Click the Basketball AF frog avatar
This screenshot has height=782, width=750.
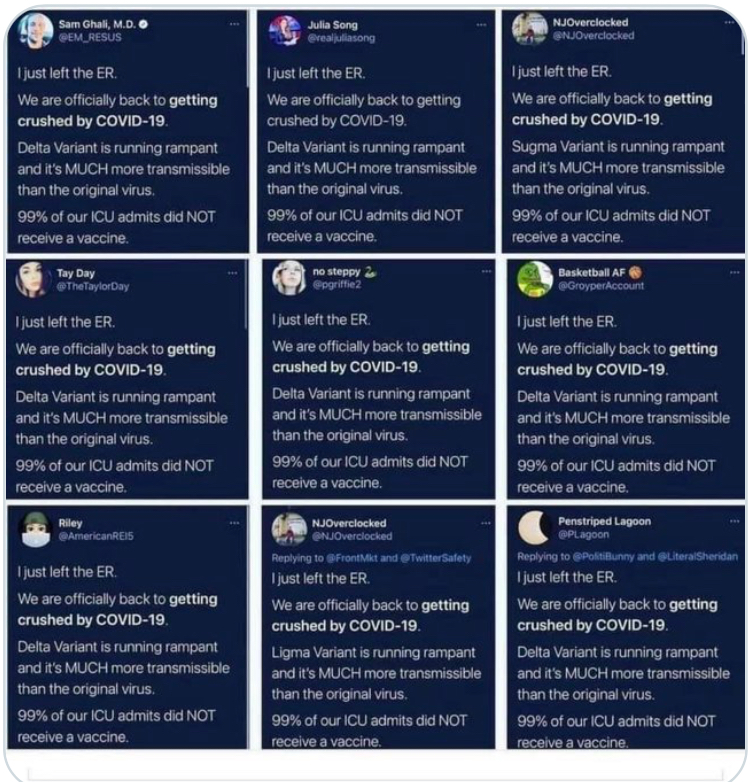(x=535, y=279)
